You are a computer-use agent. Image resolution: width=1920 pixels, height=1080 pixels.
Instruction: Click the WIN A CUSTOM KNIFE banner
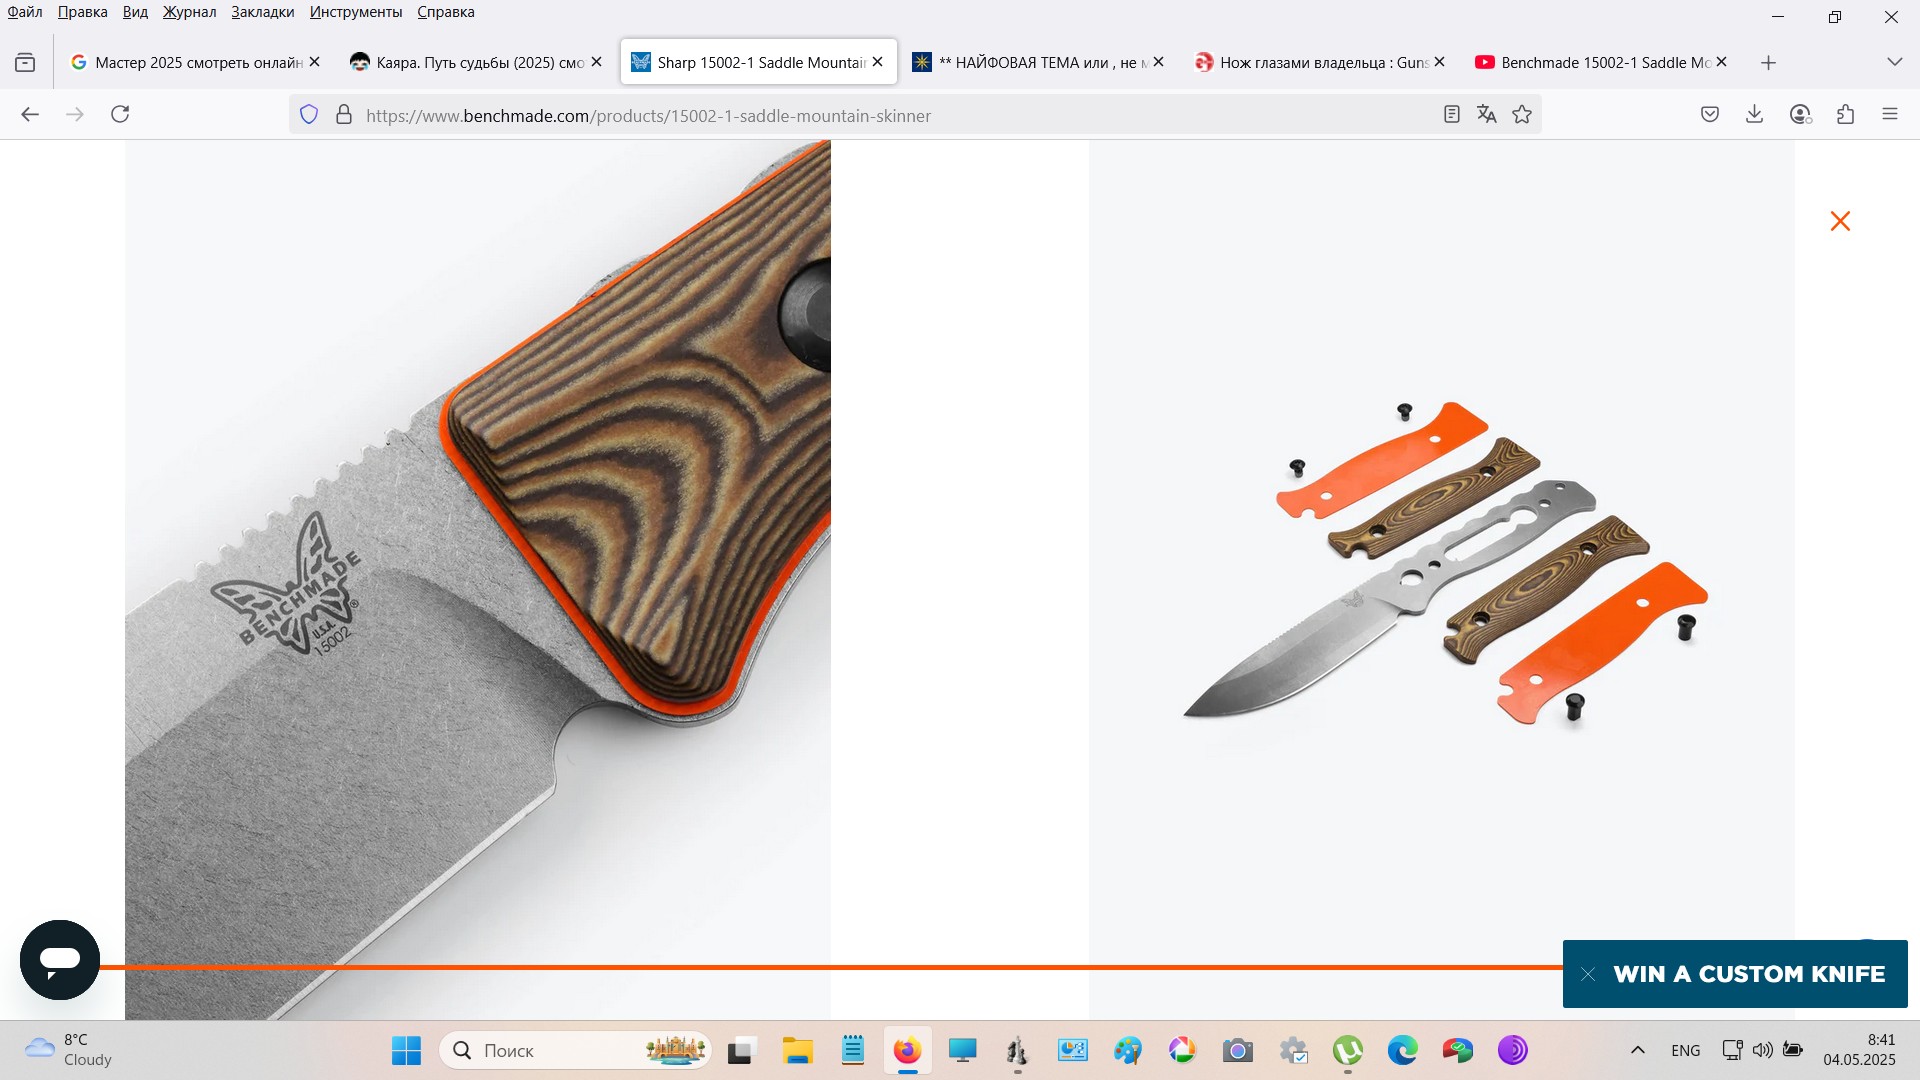point(1749,974)
